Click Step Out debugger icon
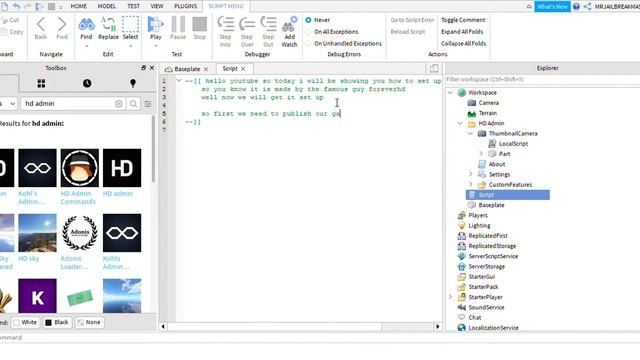This screenshot has width=640, height=360. coord(268,24)
